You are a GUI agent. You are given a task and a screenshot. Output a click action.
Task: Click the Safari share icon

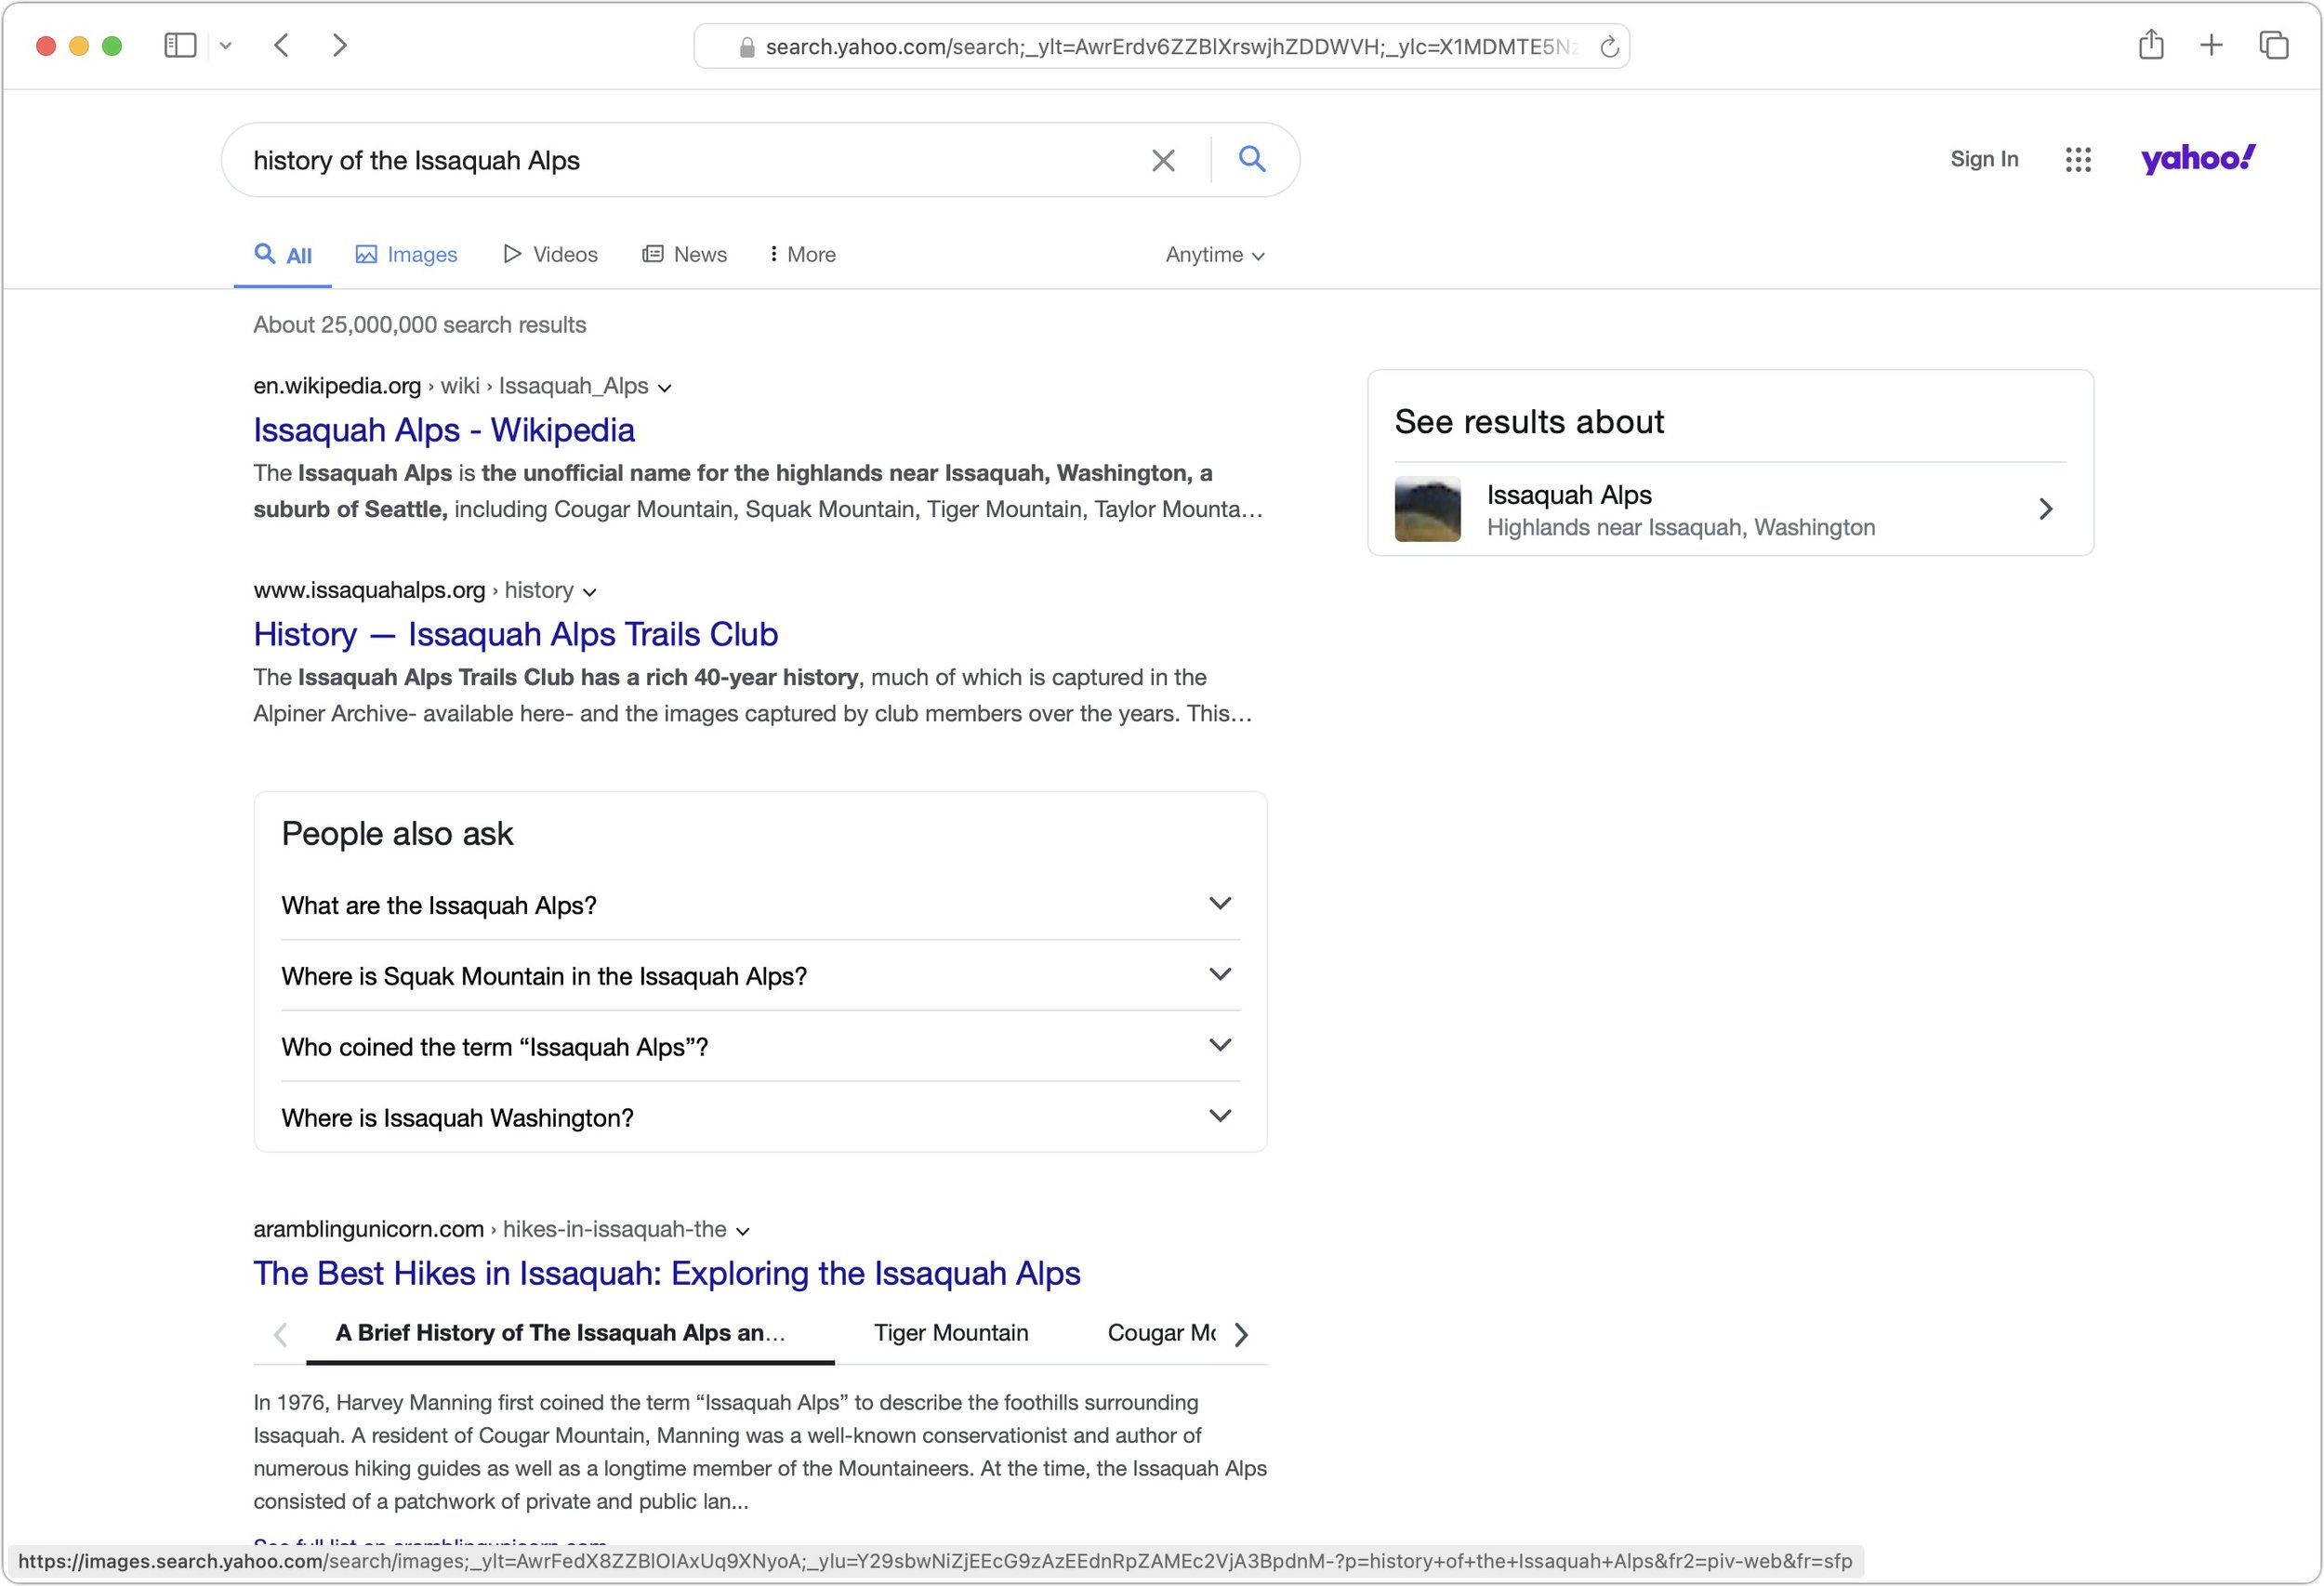[x=2151, y=45]
